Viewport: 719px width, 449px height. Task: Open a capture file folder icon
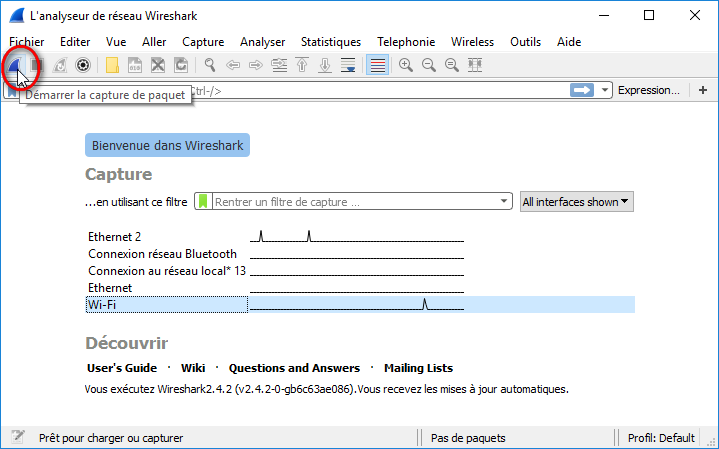pyautogui.click(x=112, y=65)
